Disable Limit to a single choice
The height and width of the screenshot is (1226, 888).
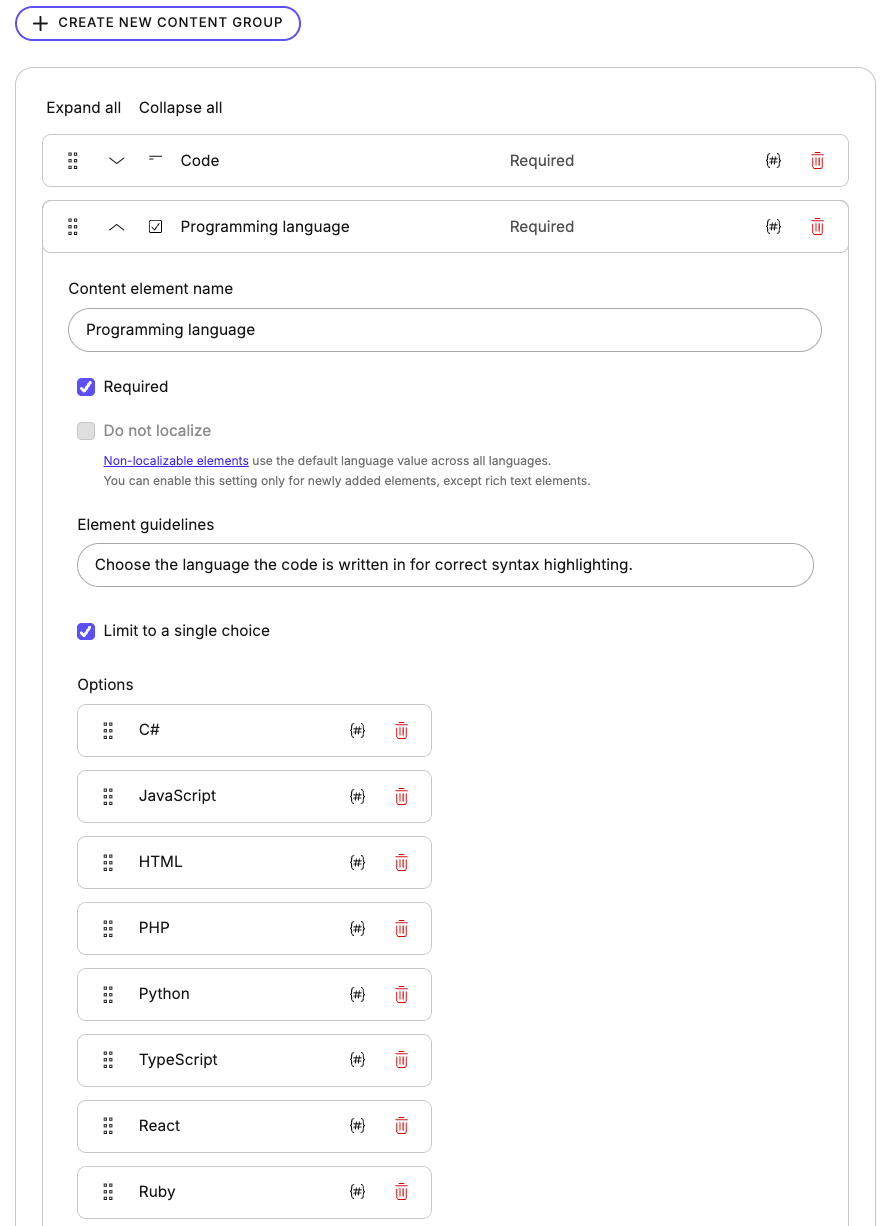click(86, 631)
